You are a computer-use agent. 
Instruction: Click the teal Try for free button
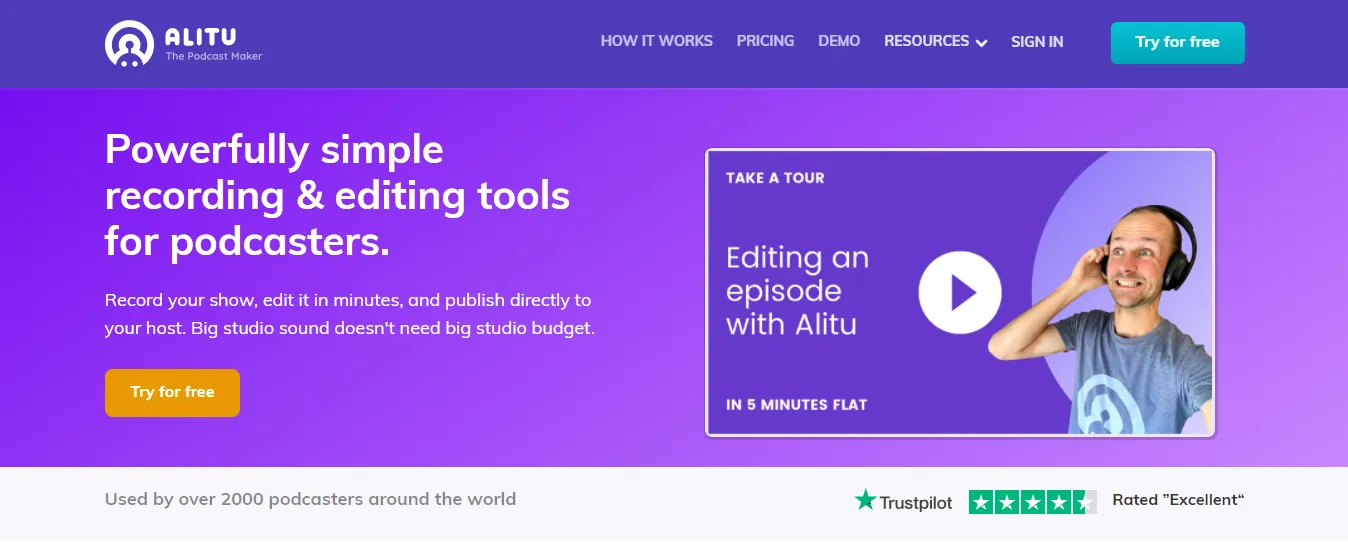[x=1177, y=43]
